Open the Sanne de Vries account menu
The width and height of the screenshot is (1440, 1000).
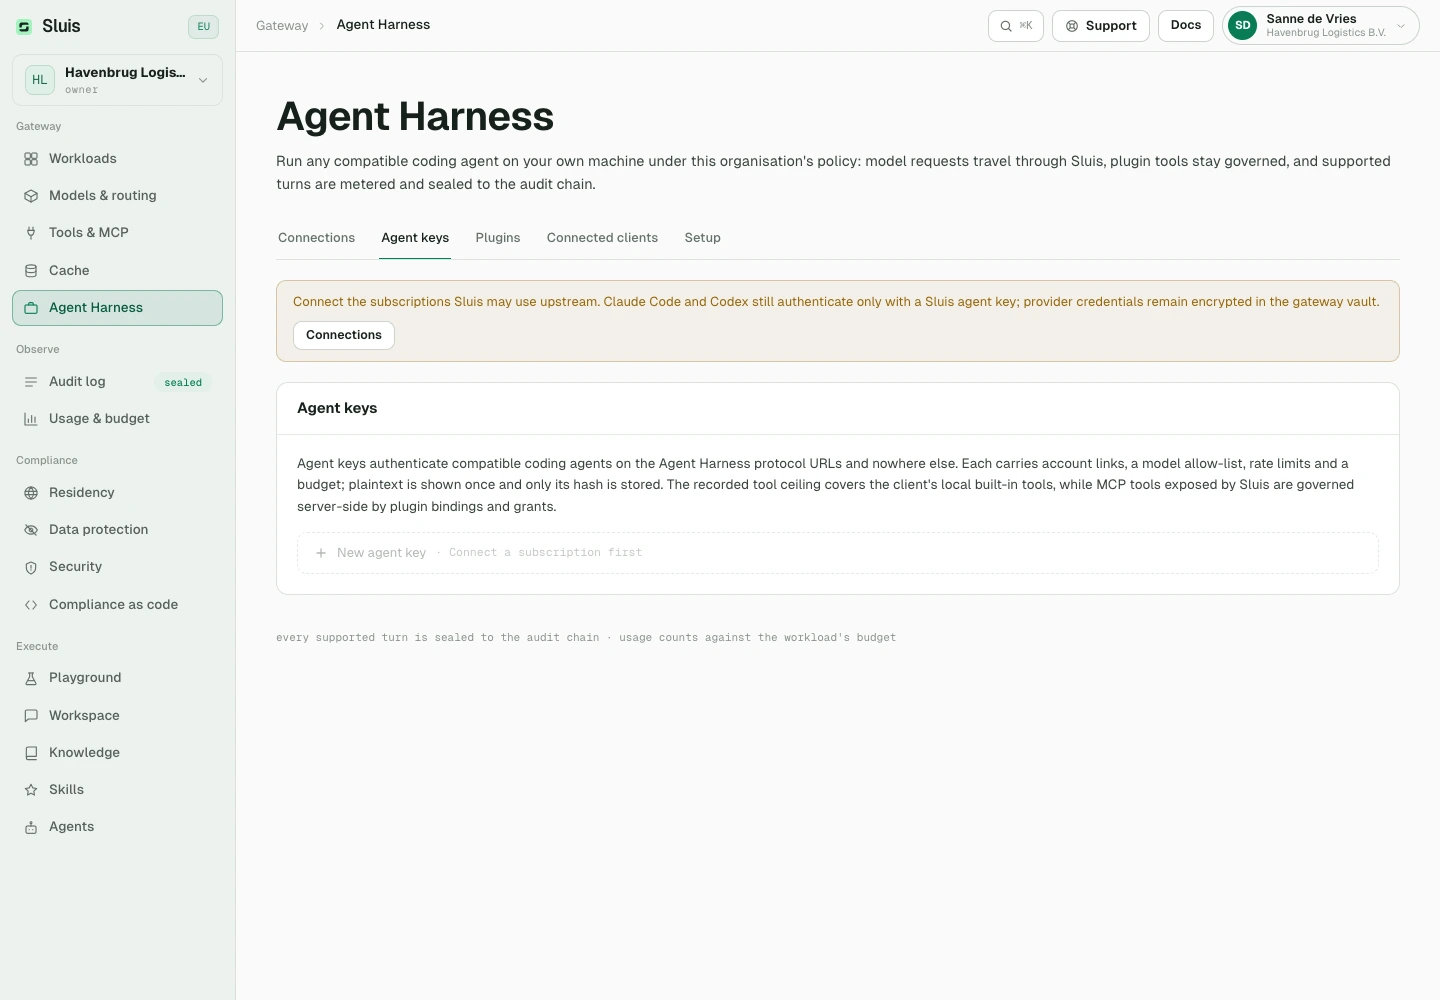1321,26
